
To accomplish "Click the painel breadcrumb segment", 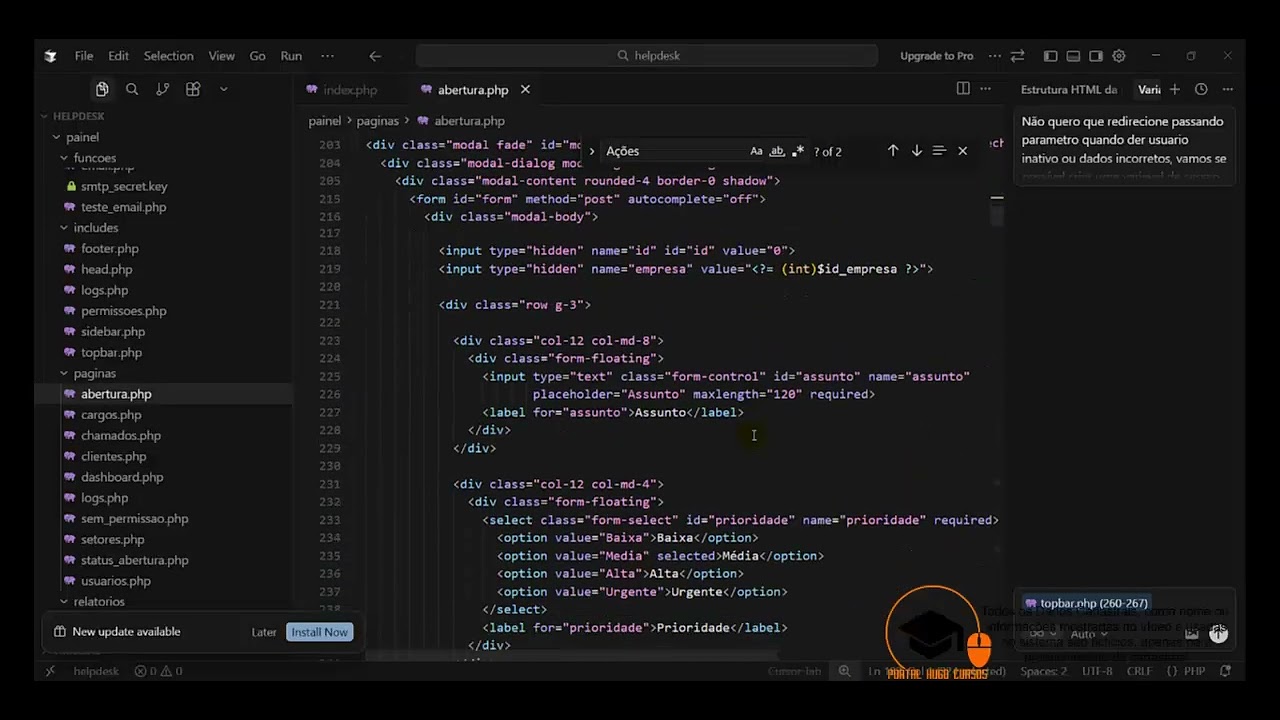I will [325, 121].
